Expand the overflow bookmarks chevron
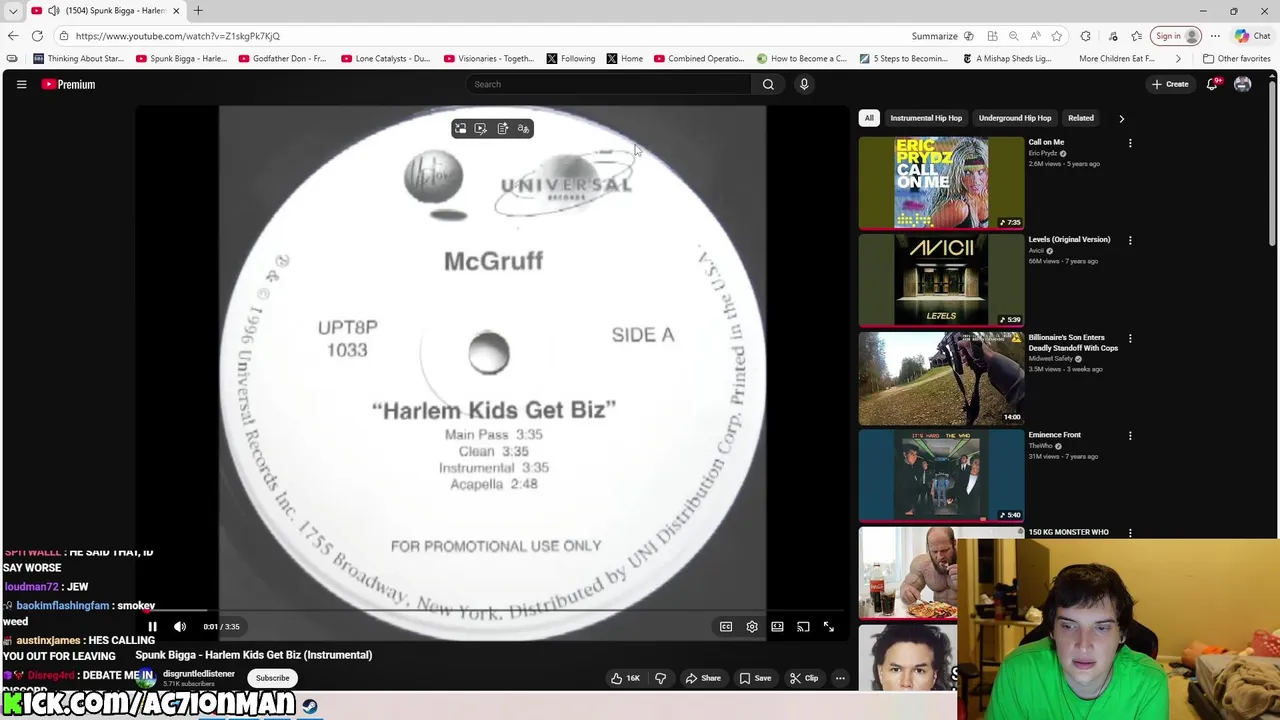The width and height of the screenshot is (1280, 720). (1177, 59)
